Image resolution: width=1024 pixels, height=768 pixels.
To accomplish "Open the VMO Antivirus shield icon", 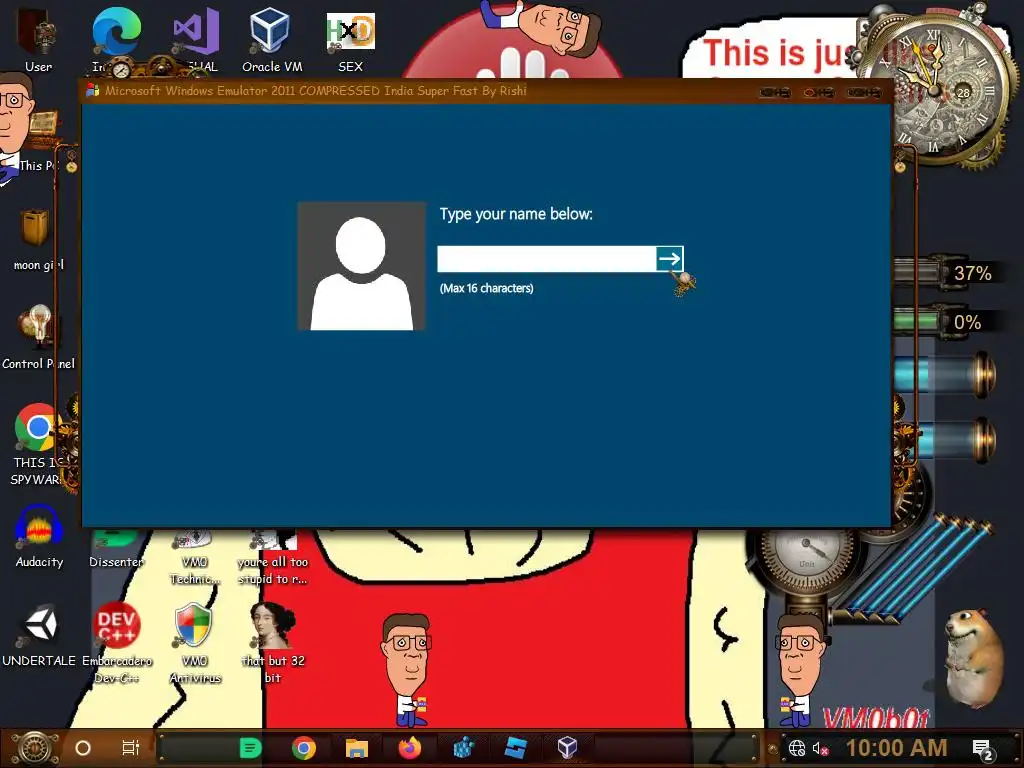I will [195, 643].
